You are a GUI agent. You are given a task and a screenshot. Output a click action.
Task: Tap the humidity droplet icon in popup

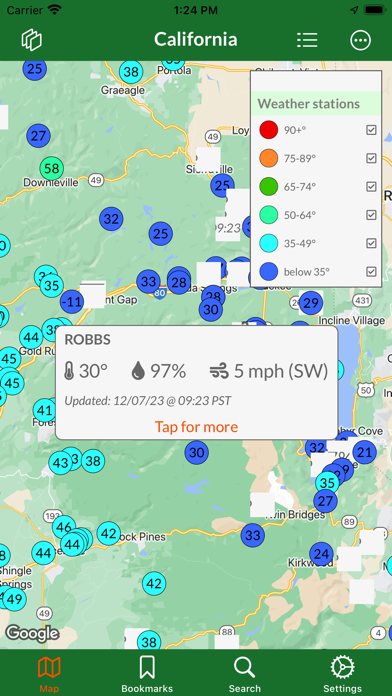pyautogui.click(x=139, y=371)
